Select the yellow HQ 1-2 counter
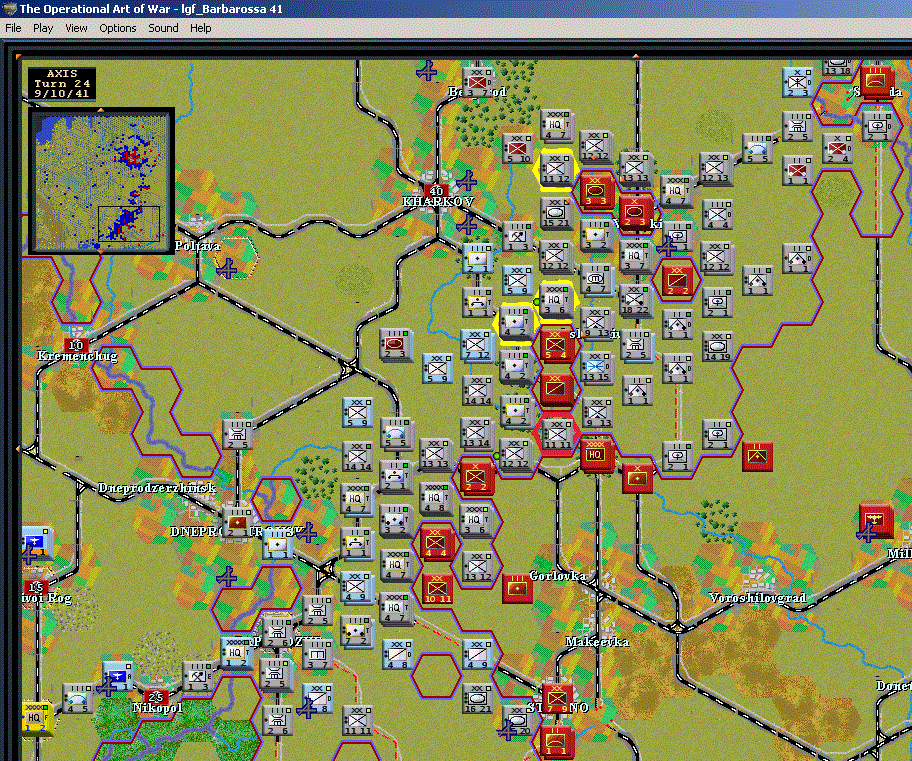Image resolution: width=912 pixels, height=761 pixels. [36, 717]
